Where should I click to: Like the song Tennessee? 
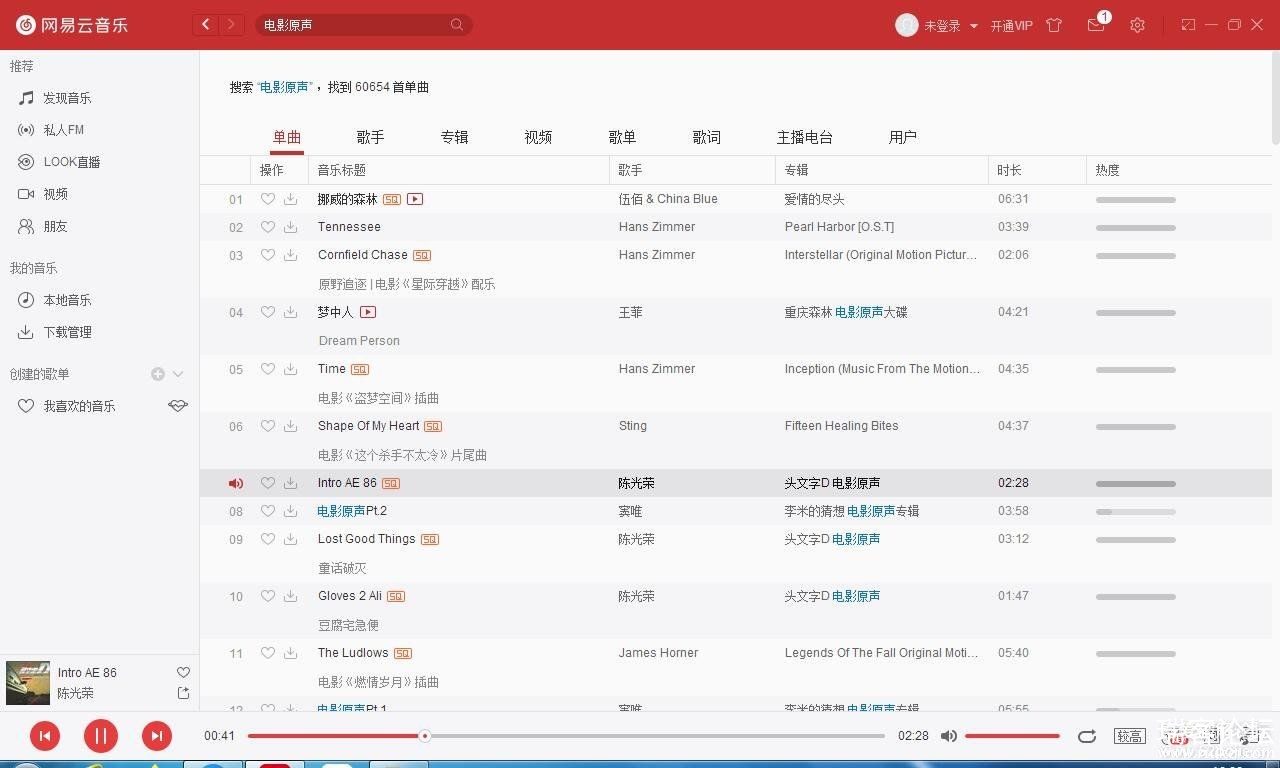(x=267, y=227)
